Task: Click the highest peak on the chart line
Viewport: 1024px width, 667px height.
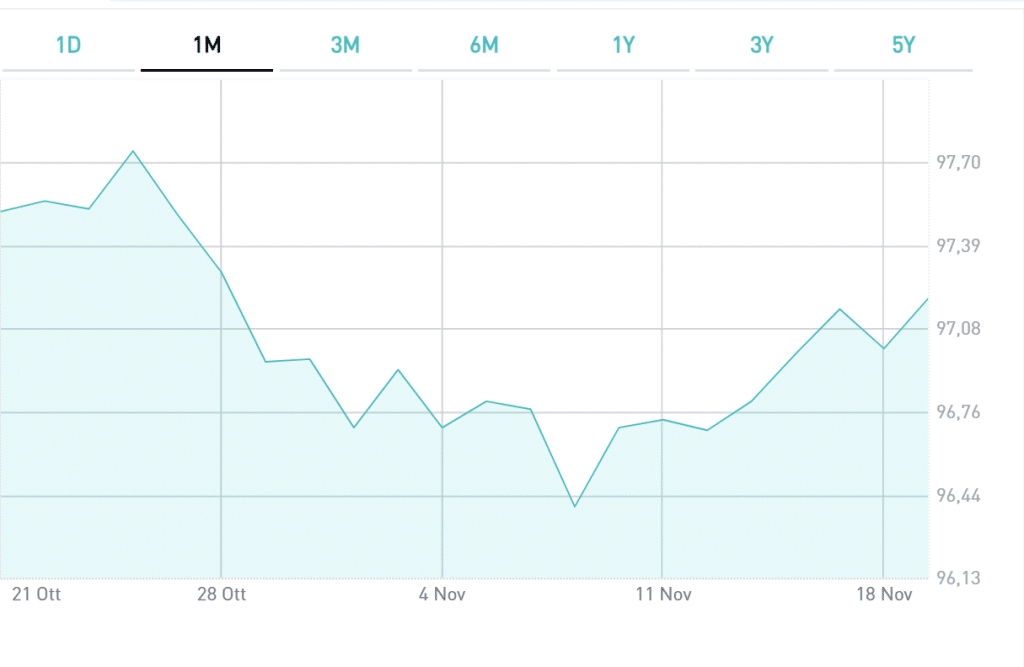Action: 133,151
